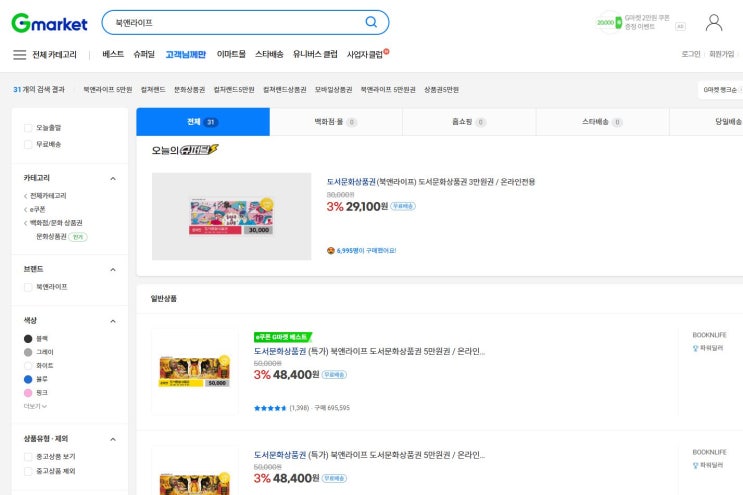
Task: Click the 파워딜러 icon under the first BOOKNLIFE
Action: pos(696,348)
